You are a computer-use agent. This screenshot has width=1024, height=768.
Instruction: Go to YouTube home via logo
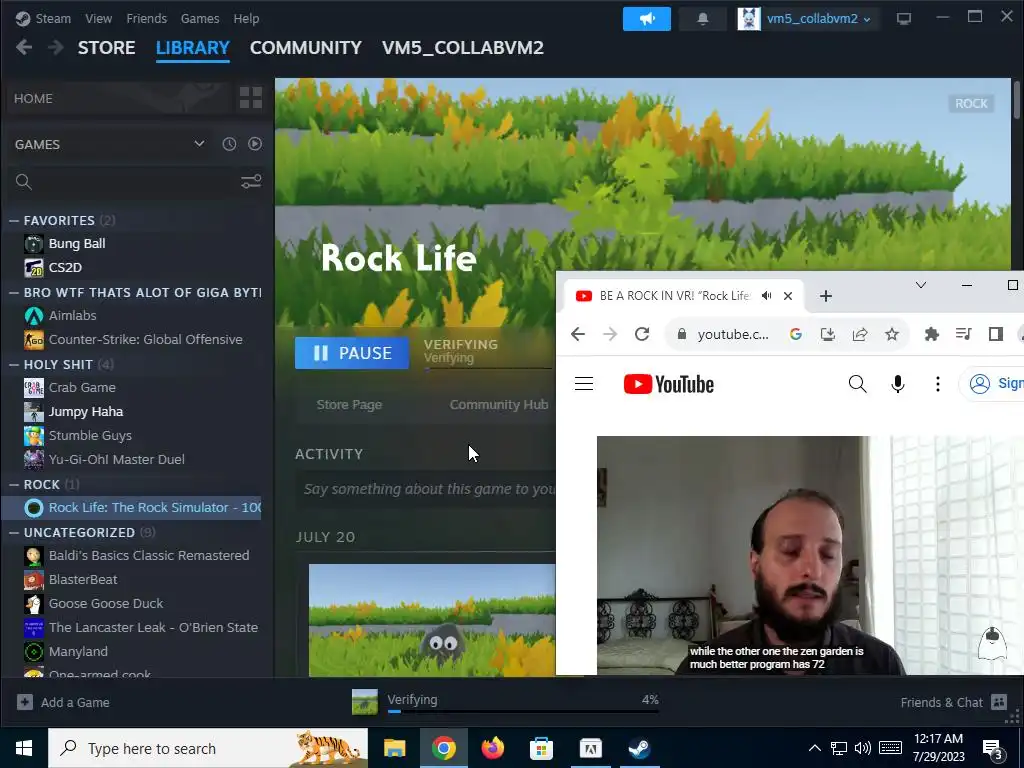669,384
